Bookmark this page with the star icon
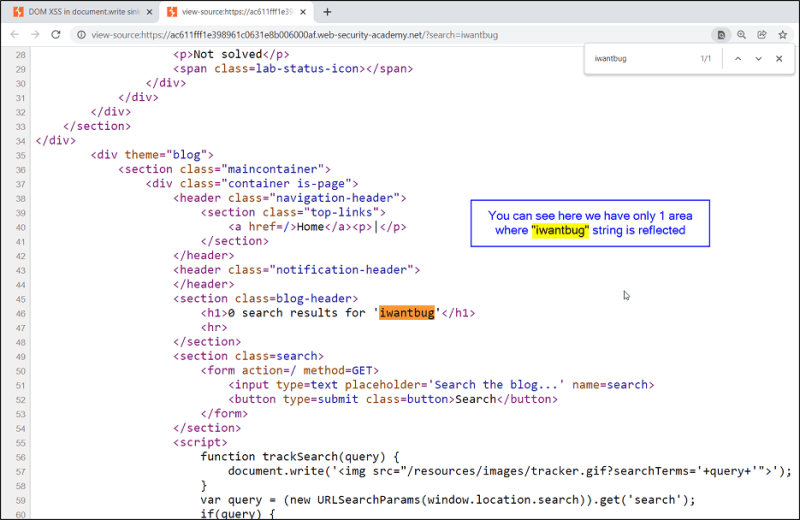Viewport: 800px width, 520px height. coord(783,35)
